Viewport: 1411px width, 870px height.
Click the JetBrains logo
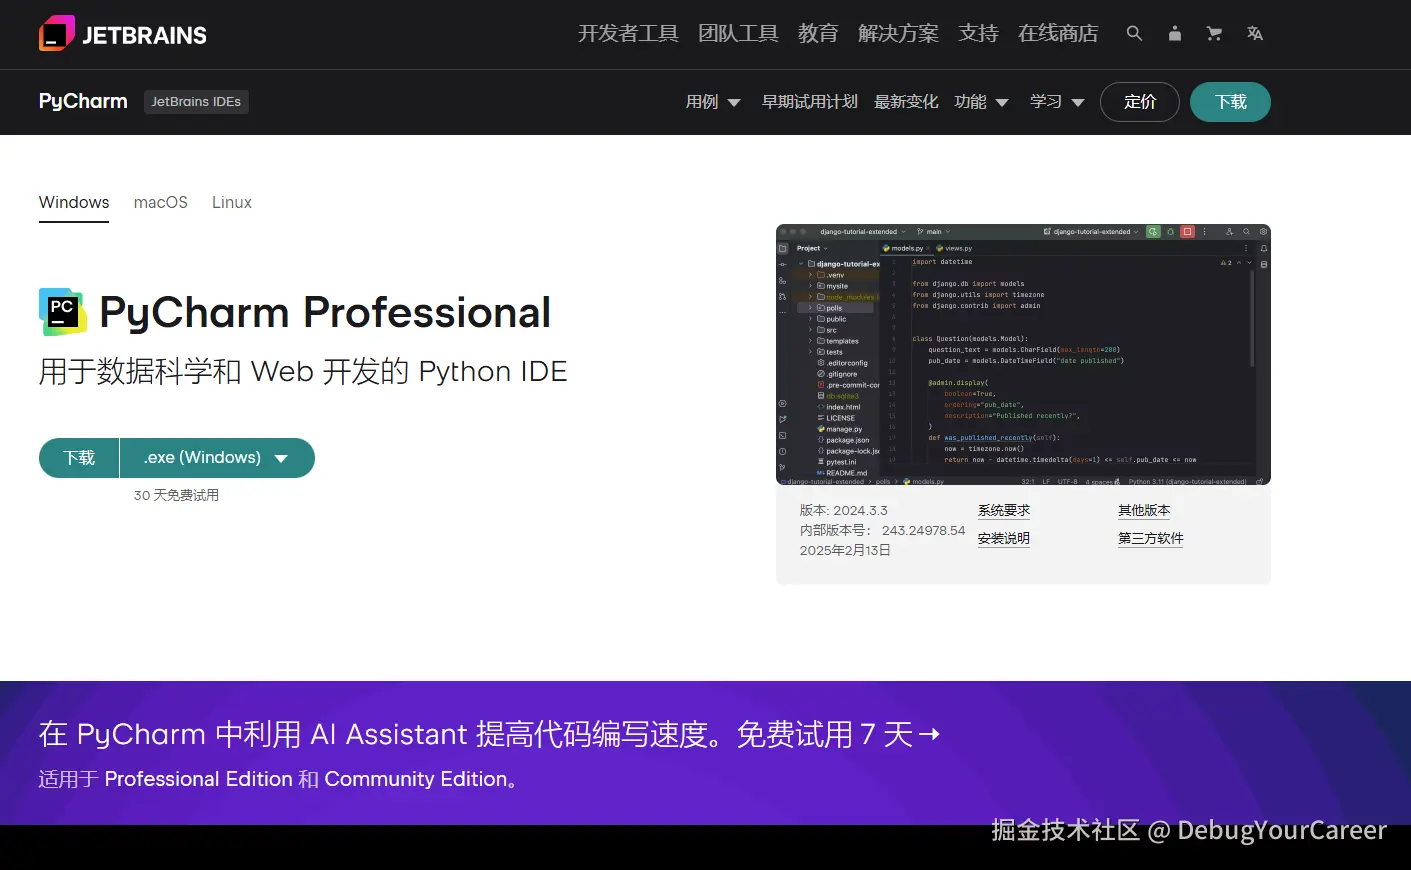123,34
